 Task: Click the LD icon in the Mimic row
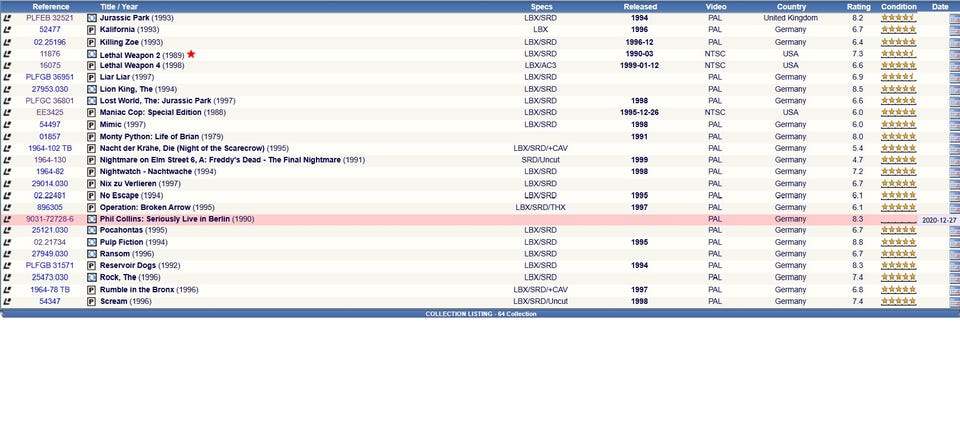pos(7,125)
